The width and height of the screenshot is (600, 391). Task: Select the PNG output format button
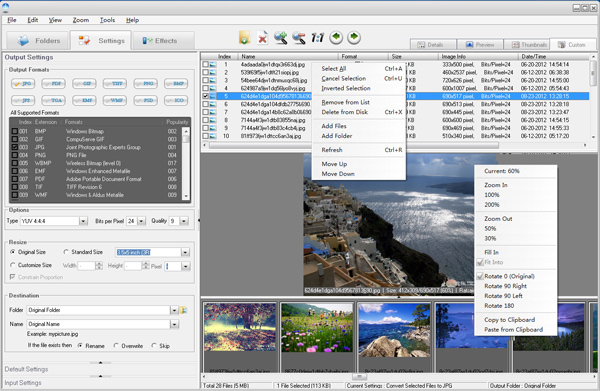[145, 83]
